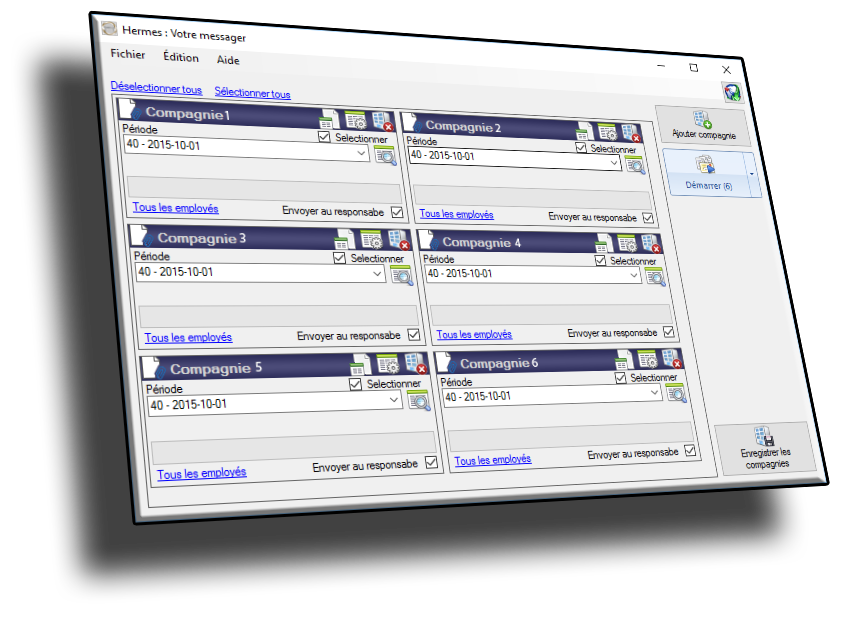Screen dimensions: 850x628
Task: Follow Tous les employés link in Compagnie 6
Action: point(493,460)
